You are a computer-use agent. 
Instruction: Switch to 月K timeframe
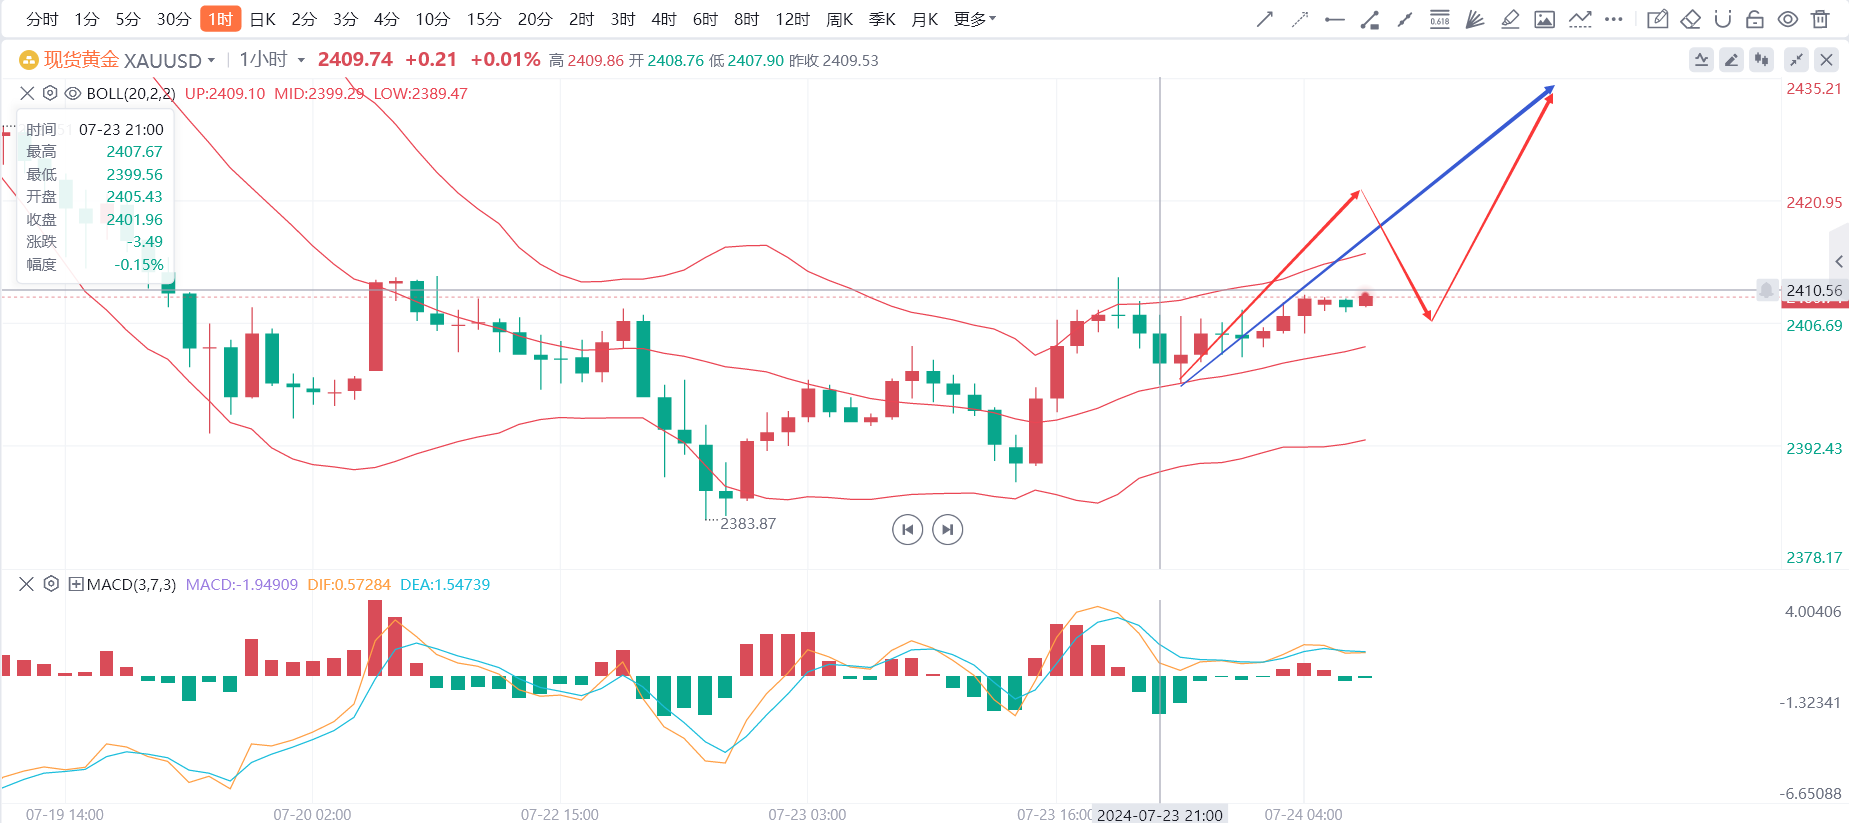point(925,19)
